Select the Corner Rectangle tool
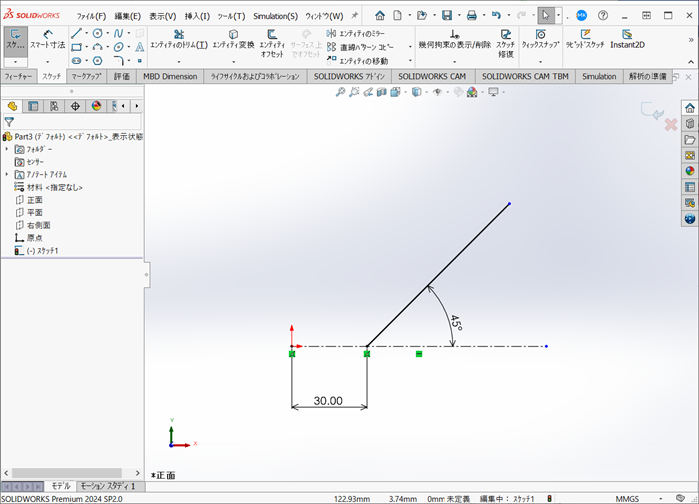699x504 pixels. pyautogui.click(x=76, y=47)
